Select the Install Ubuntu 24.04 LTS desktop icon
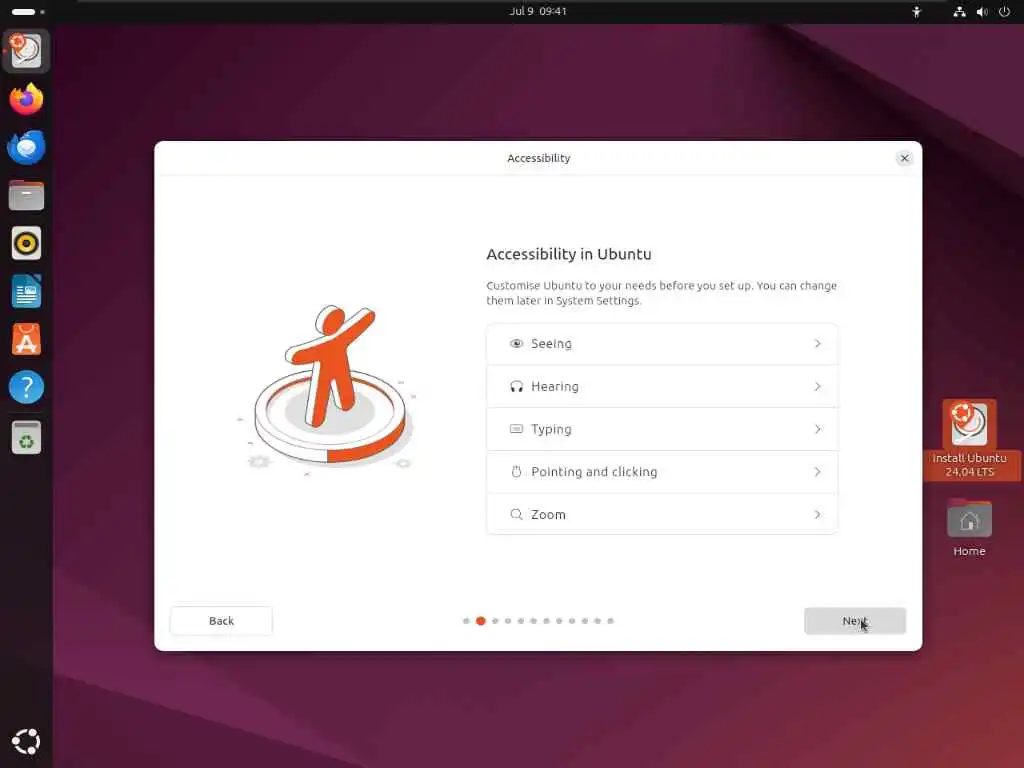1024x768 pixels. point(970,440)
